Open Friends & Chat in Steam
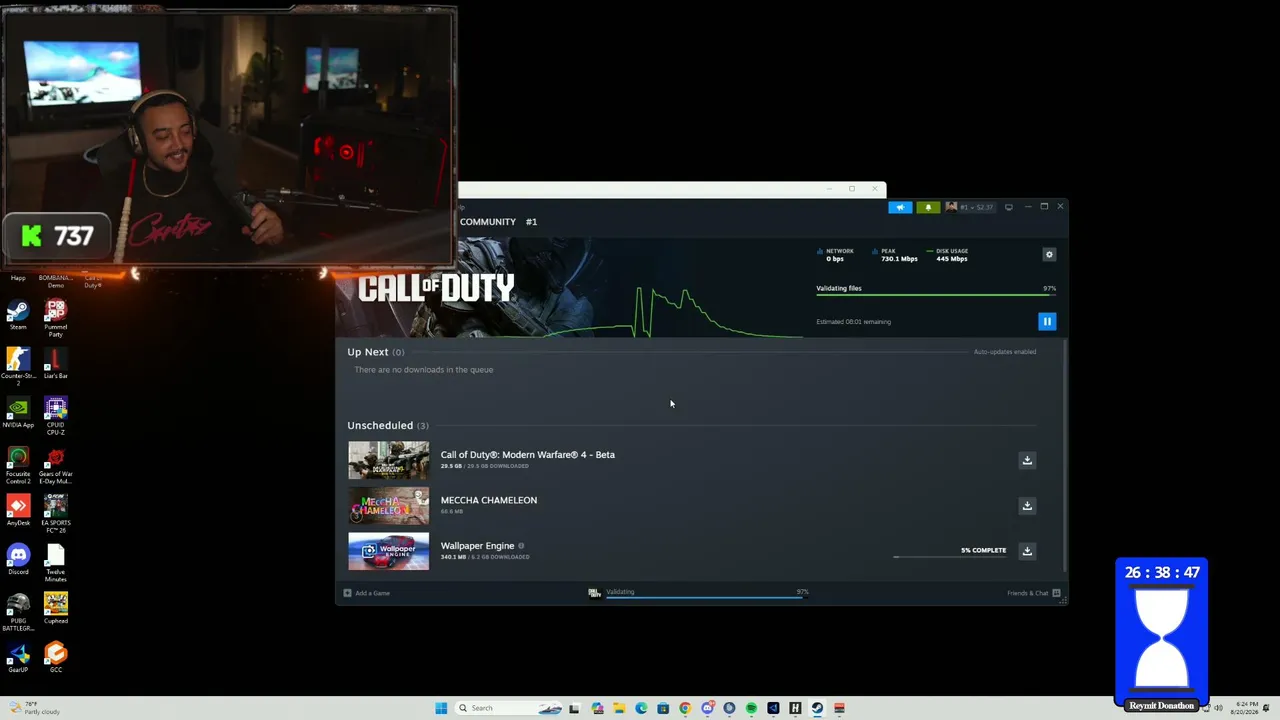This screenshot has height=720, width=1280. click(1034, 593)
